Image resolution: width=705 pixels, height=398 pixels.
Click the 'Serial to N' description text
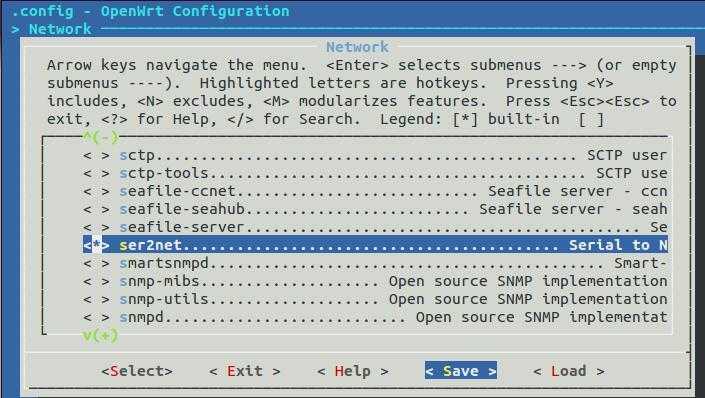point(618,245)
